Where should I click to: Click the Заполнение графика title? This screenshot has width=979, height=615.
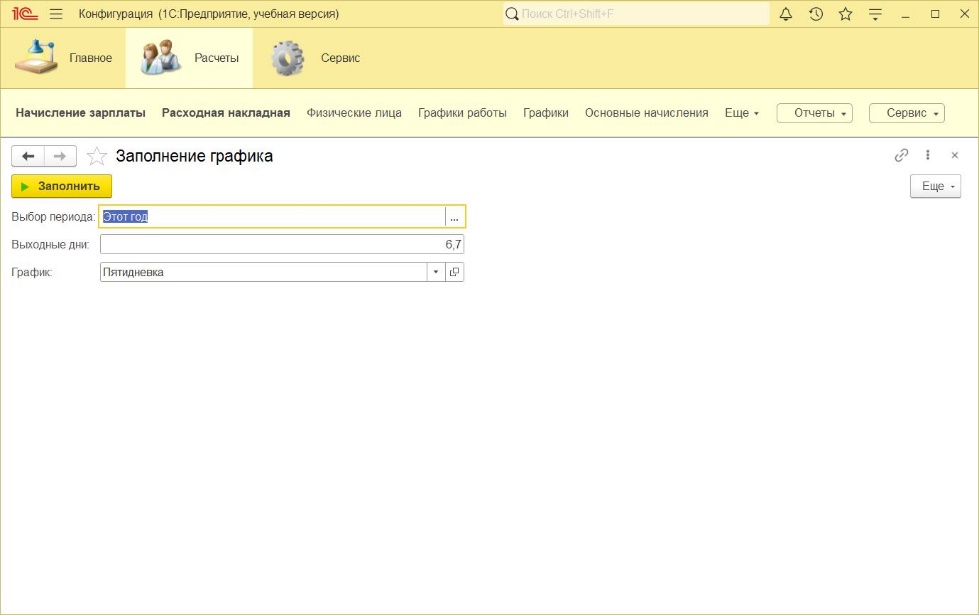tap(194, 156)
